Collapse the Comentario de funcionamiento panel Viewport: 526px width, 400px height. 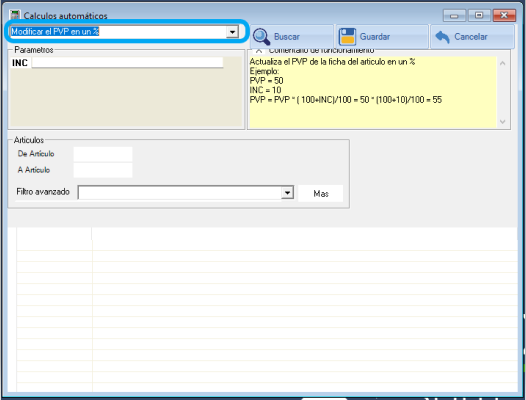tap(259, 51)
